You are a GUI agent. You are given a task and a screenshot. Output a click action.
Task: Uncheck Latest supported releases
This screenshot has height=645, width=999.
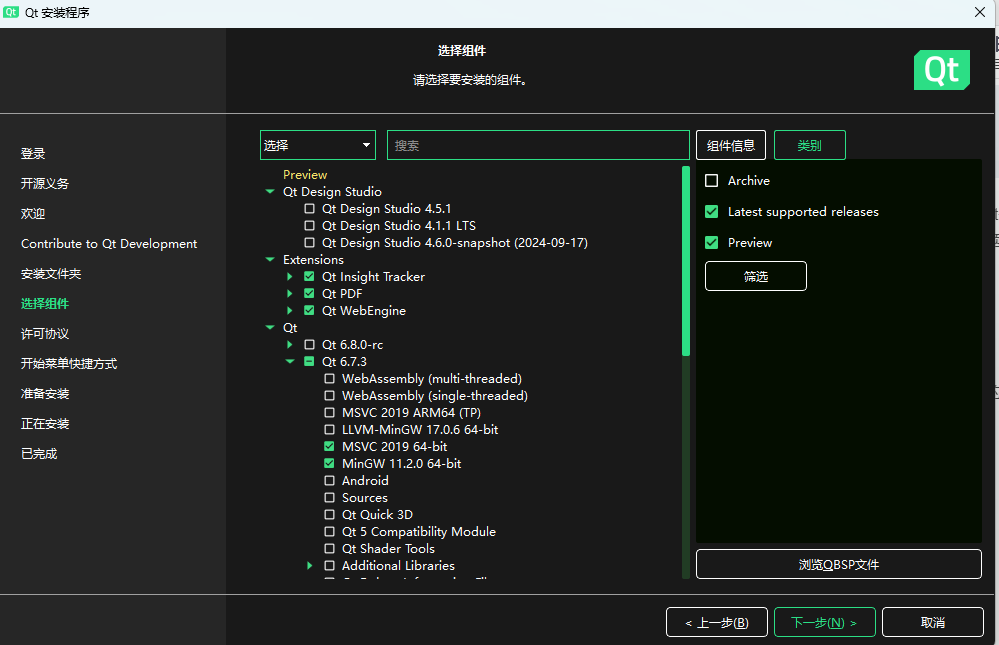(x=712, y=212)
